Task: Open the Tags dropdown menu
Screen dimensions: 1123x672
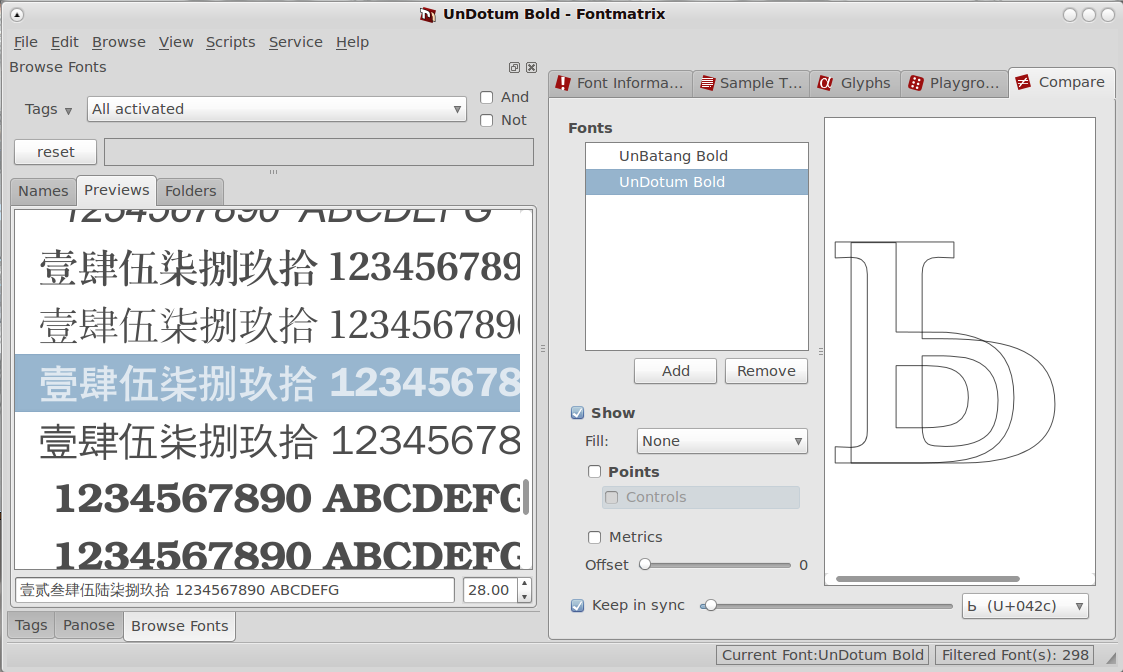Action: (x=49, y=110)
